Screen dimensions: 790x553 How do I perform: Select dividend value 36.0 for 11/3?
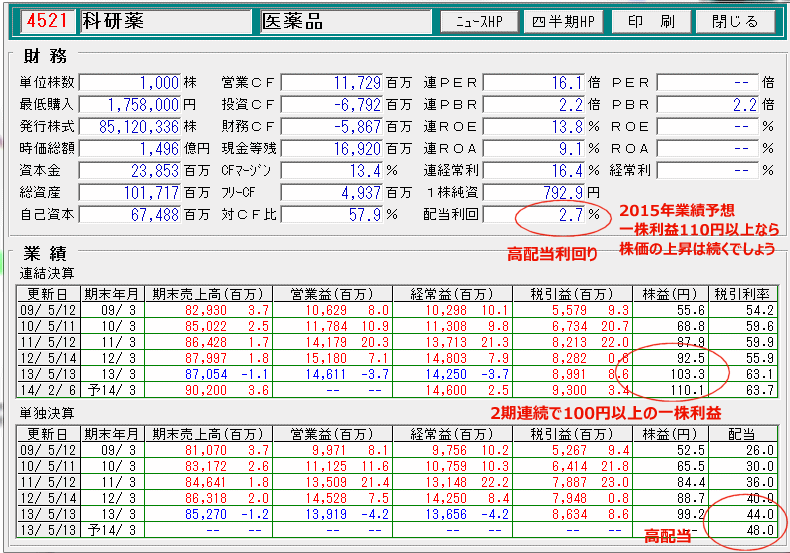click(x=760, y=482)
